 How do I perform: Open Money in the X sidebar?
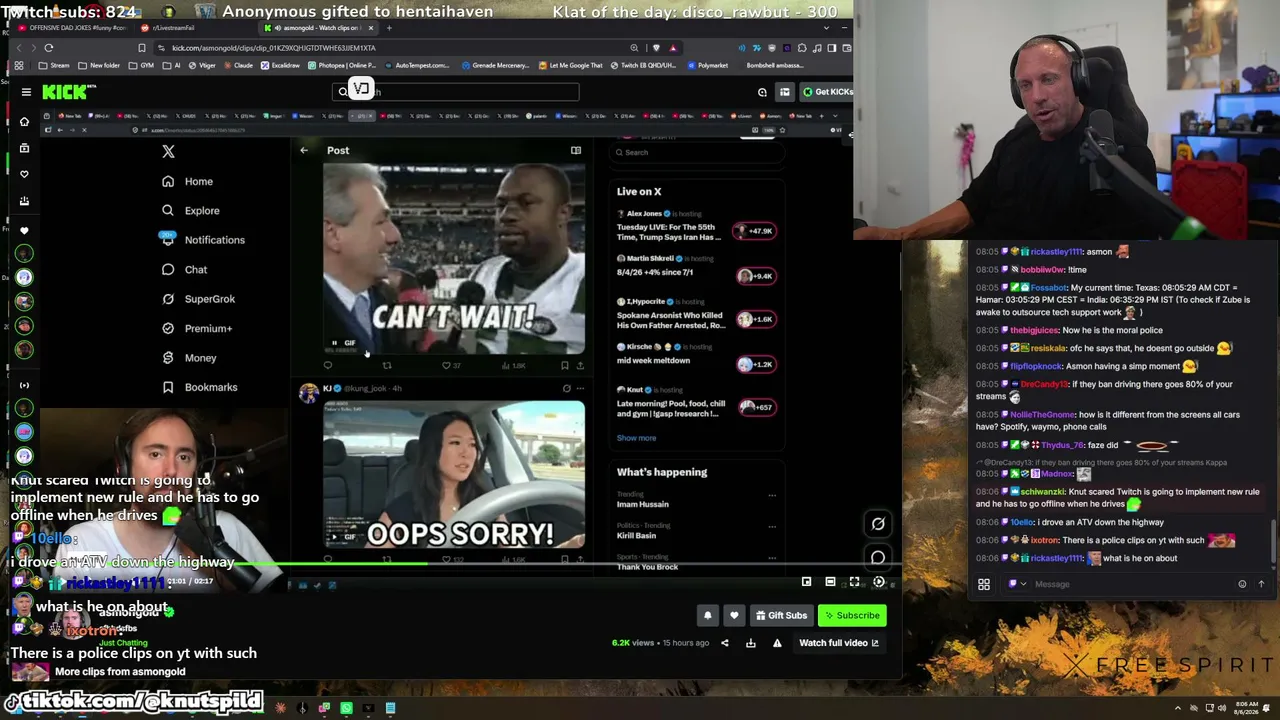tap(188, 358)
